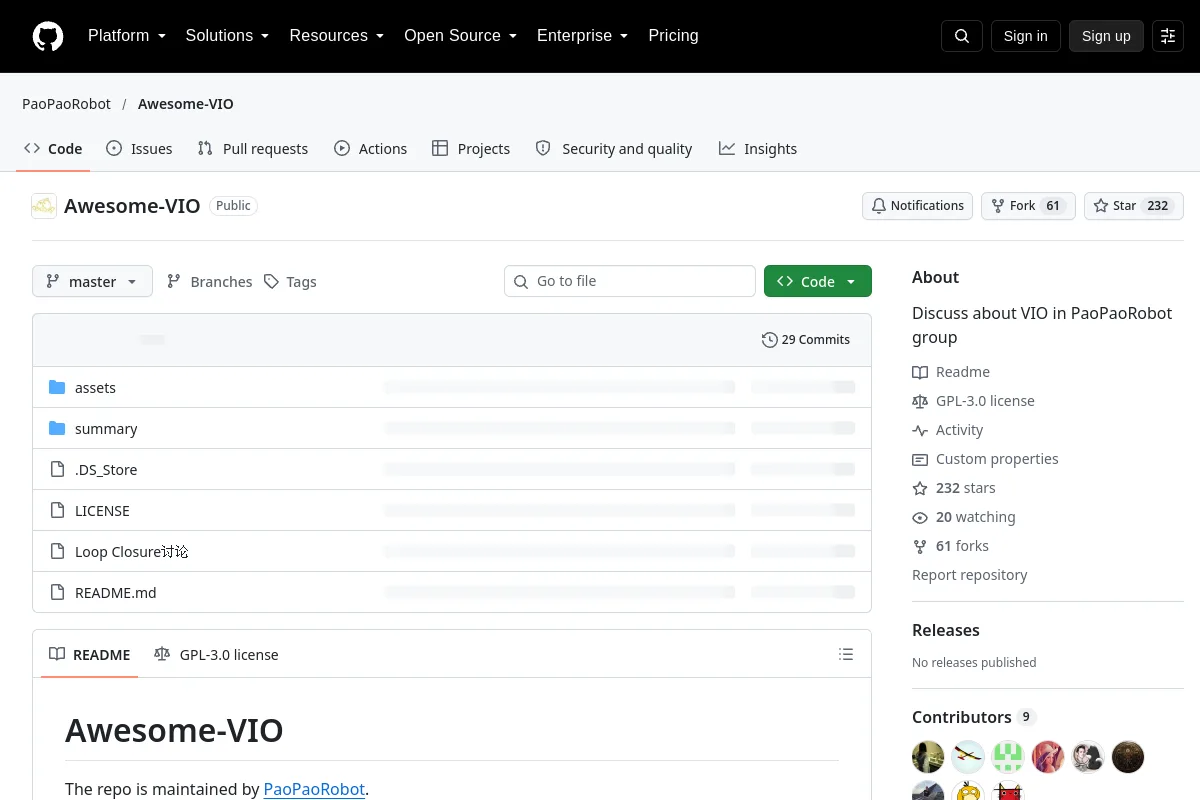1200x800 pixels.
Task: Open the GPL-3.0 license link in About
Action: [973, 401]
